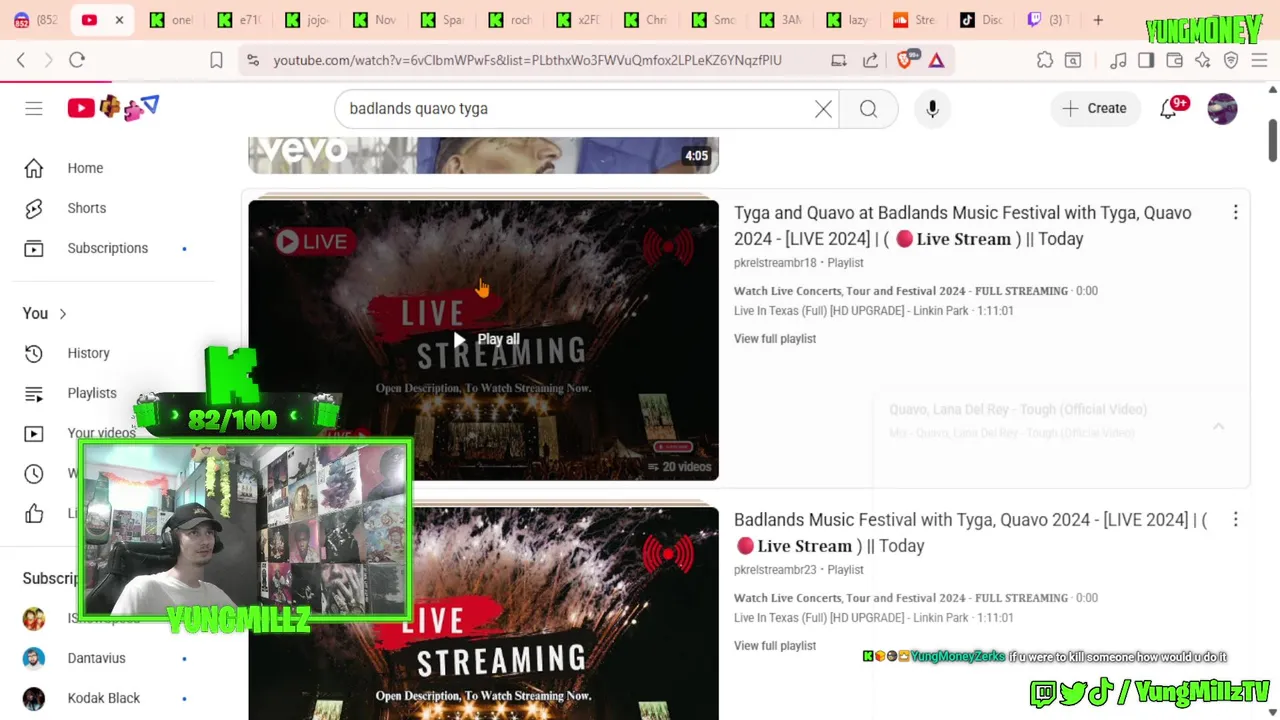The width and height of the screenshot is (1280, 720).
Task: Open the notifications bell
Action: click(x=1168, y=108)
